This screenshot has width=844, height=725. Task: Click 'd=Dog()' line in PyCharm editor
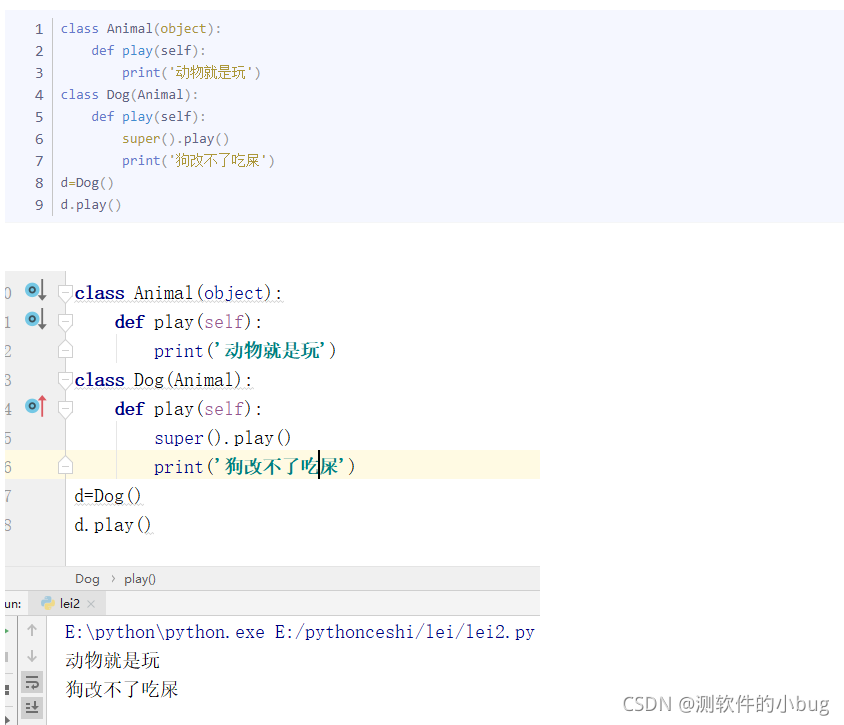(x=108, y=496)
